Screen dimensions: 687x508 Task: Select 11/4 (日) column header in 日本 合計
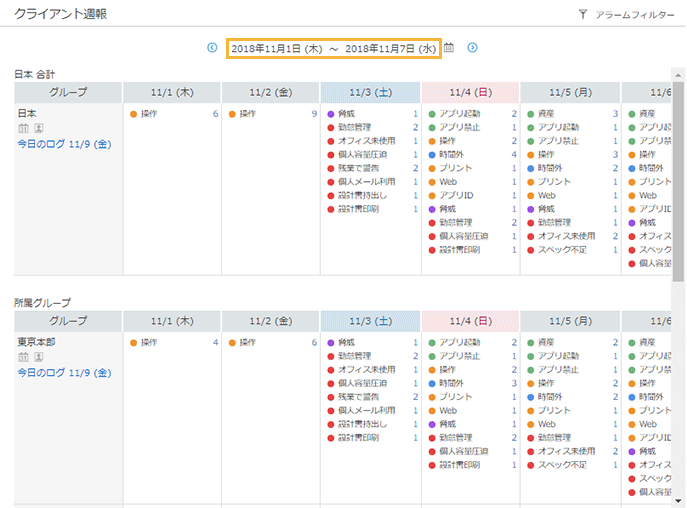[x=470, y=92]
